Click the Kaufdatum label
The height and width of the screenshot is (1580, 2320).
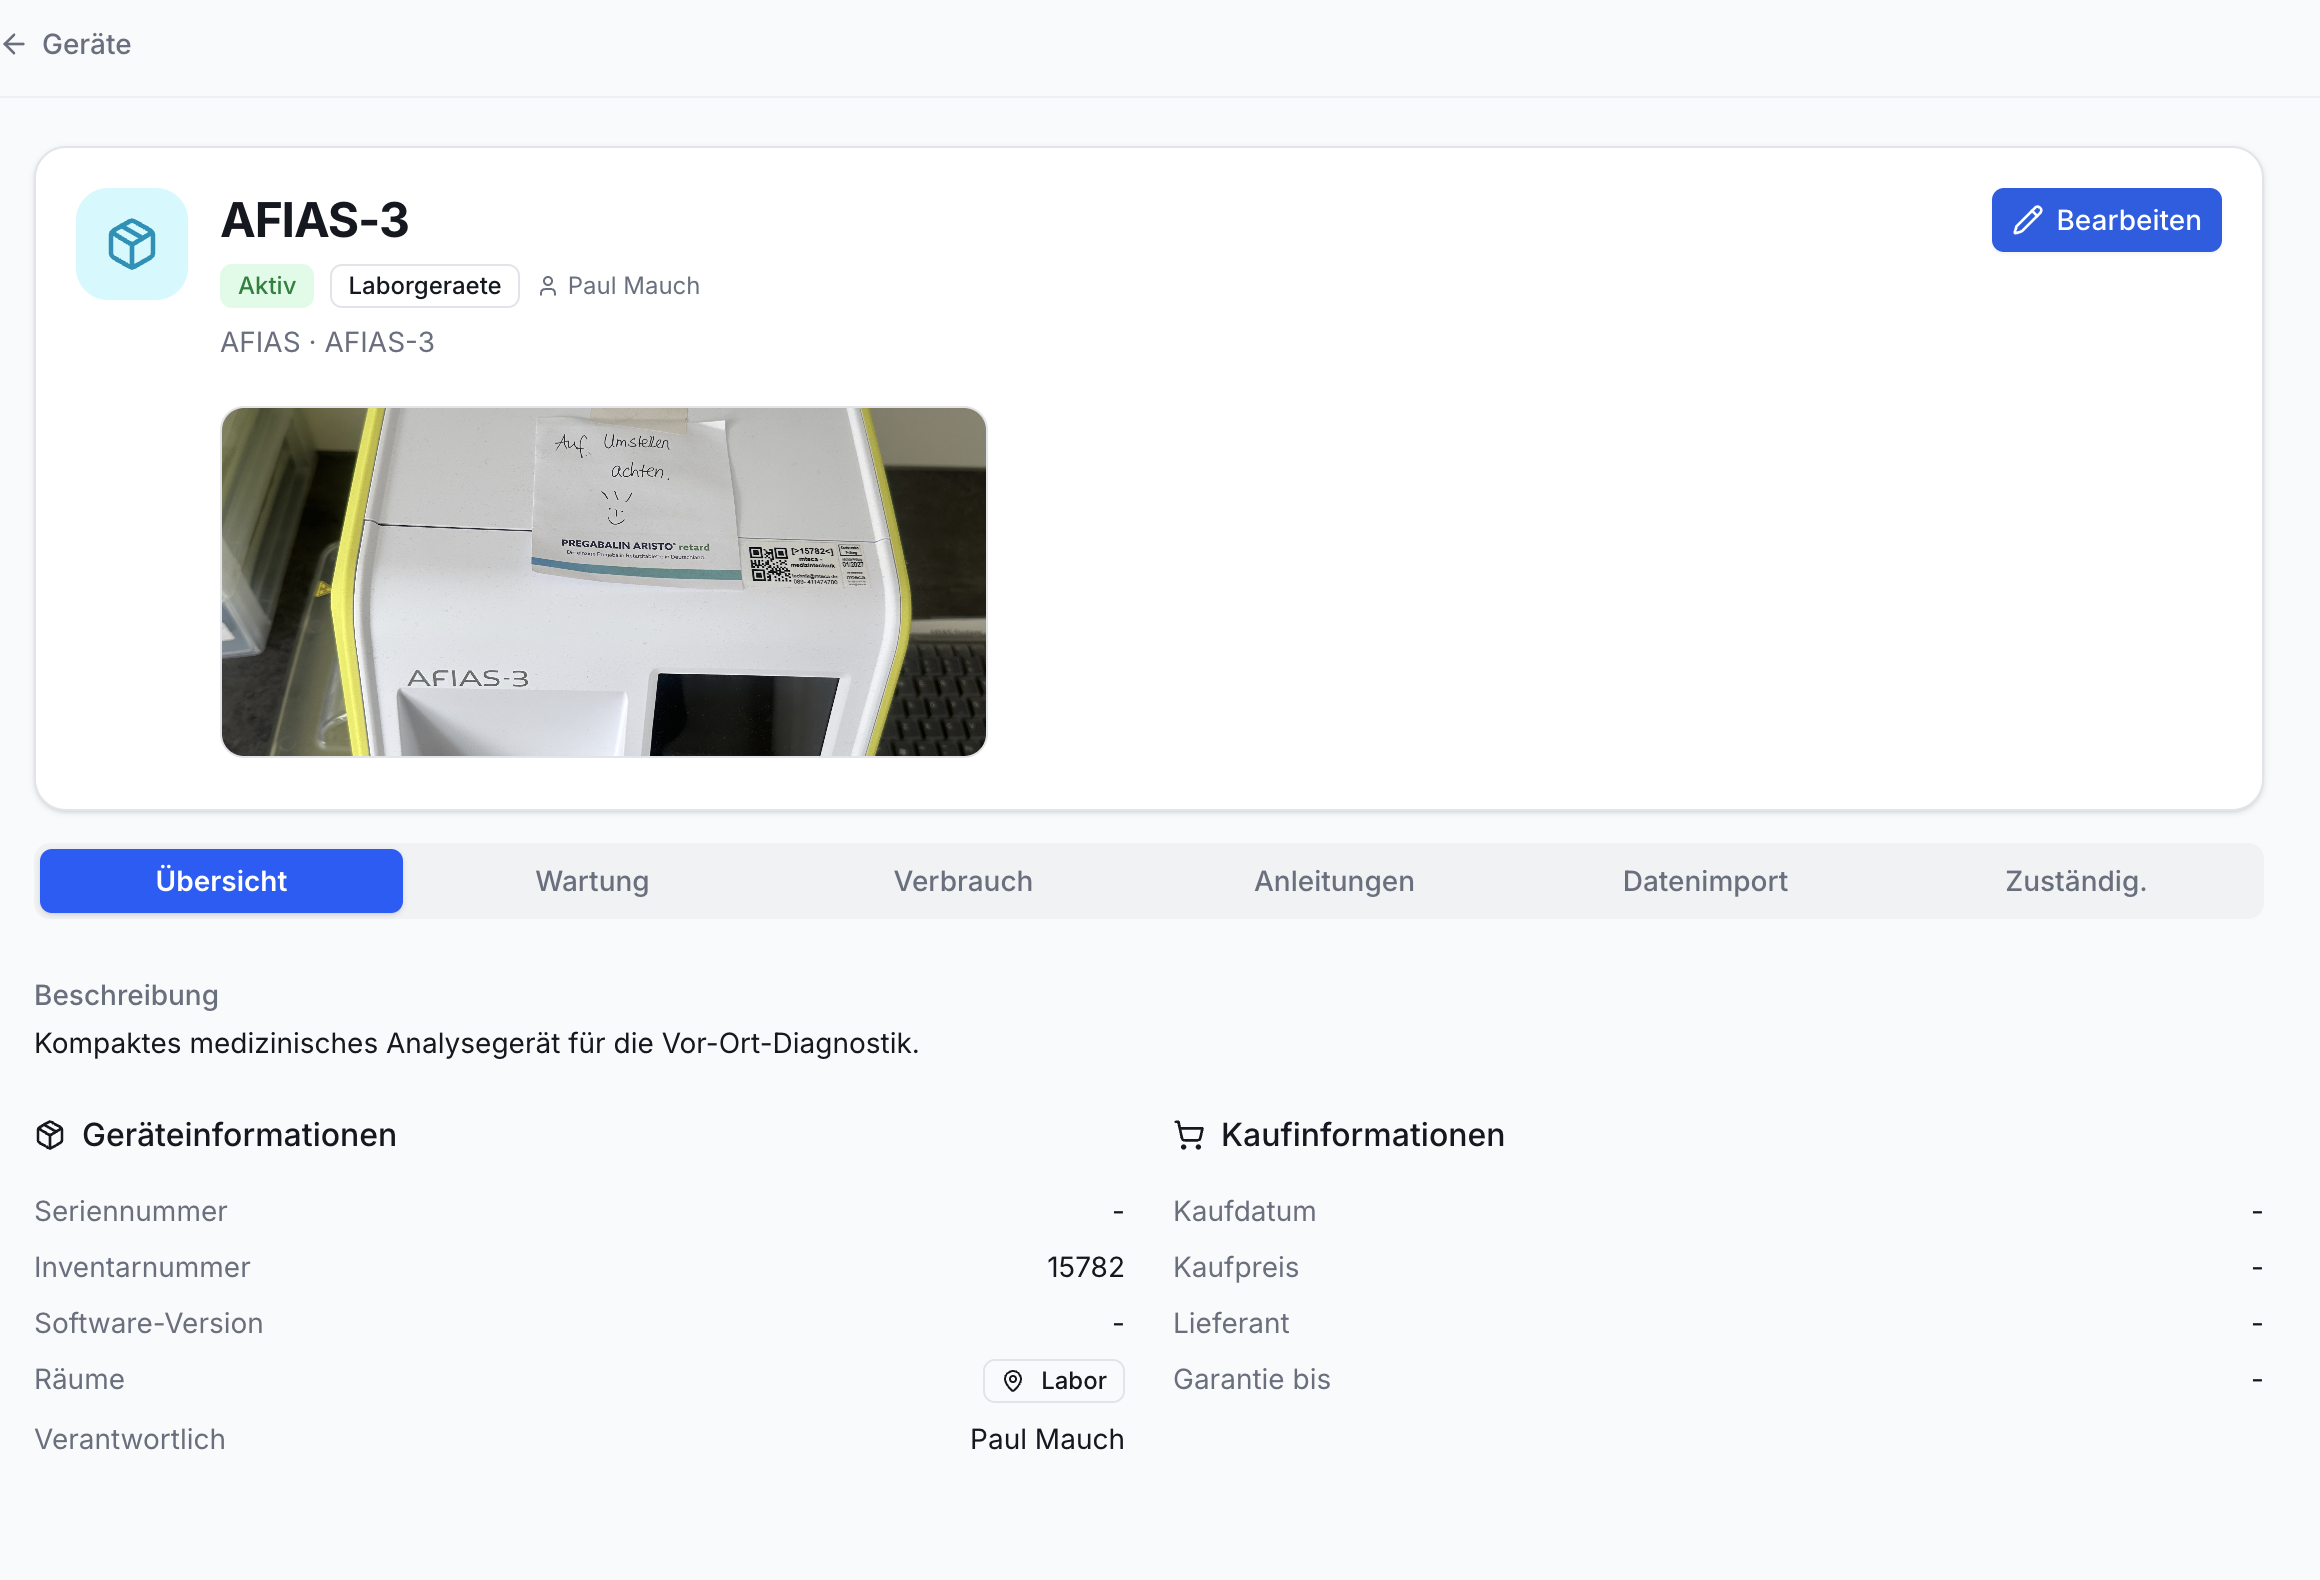pyautogui.click(x=1244, y=1211)
